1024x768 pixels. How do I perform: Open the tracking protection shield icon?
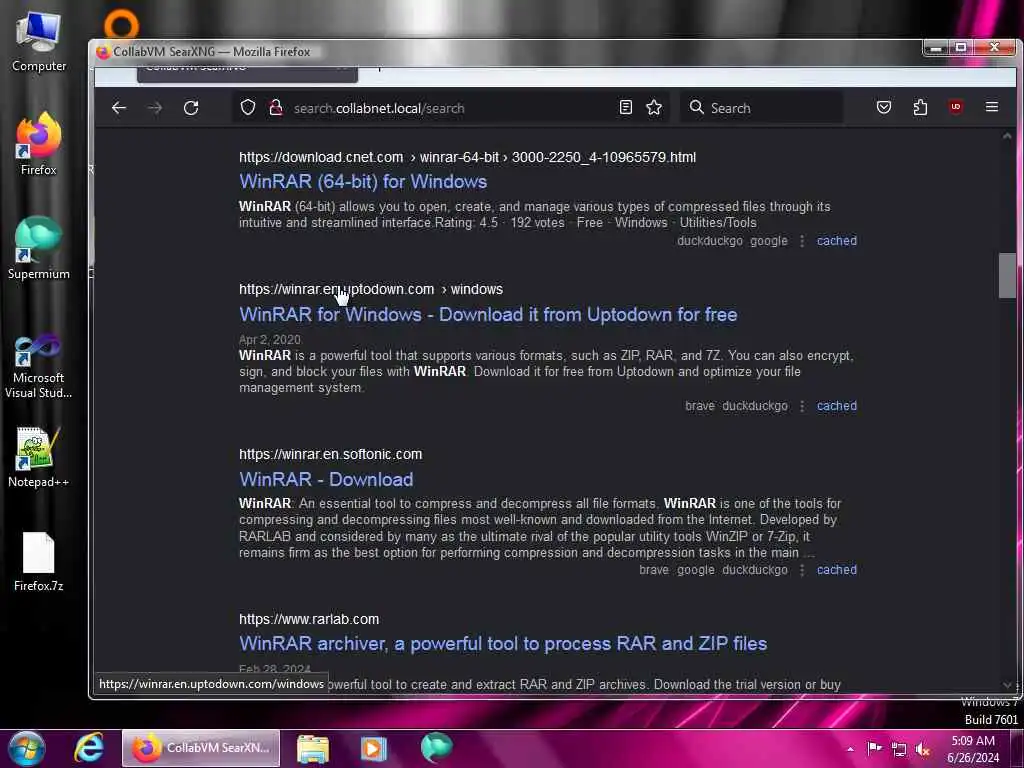click(248, 107)
